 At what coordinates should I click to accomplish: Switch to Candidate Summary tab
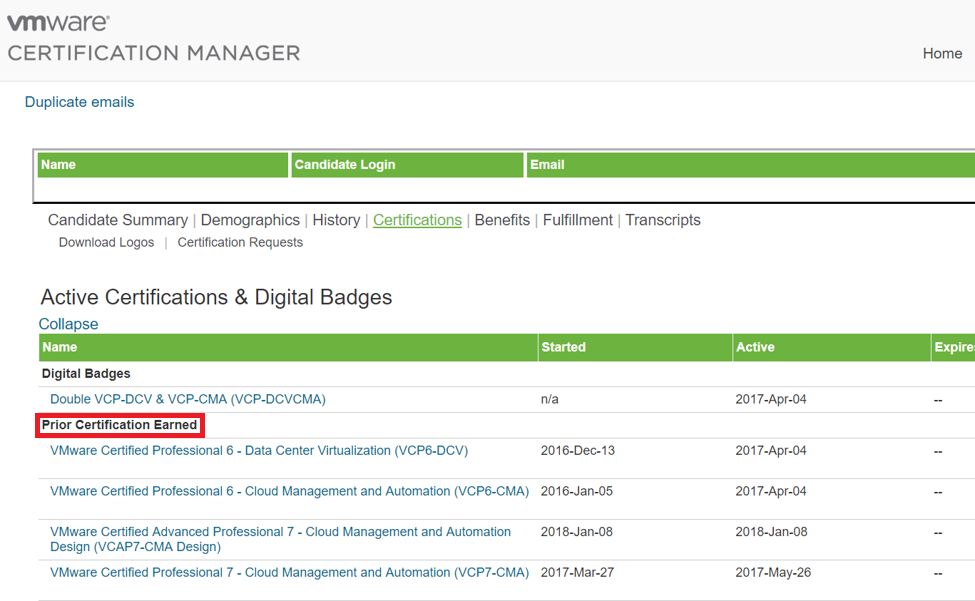pyautogui.click(x=117, y=220)
